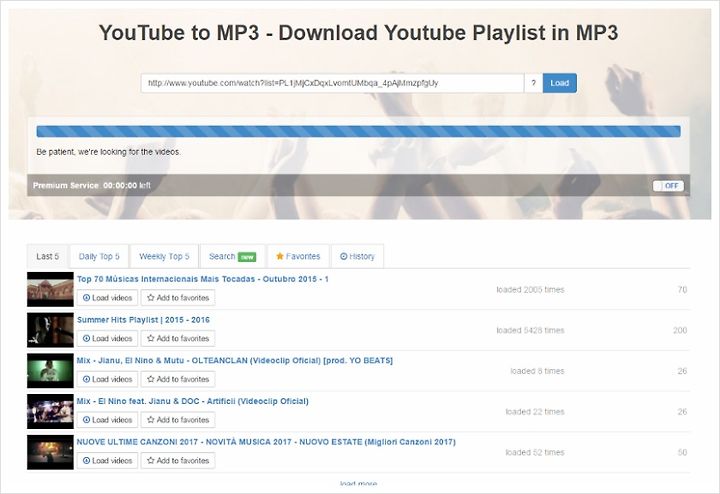The width and height of the screenshot is (720, 494).
Task: Click the green 'new' badge on Search tab
Action: pyautogui.click(x=247, y=257)
